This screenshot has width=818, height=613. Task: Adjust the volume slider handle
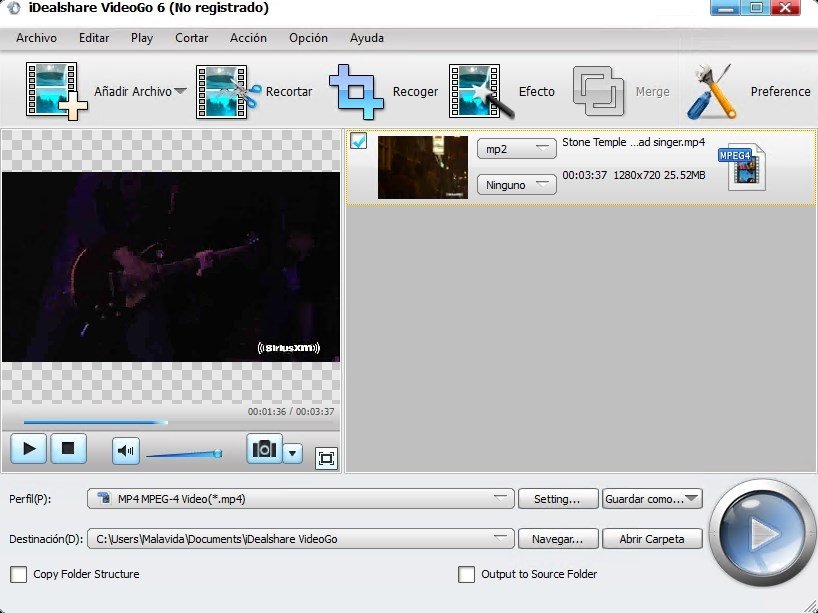(218, 453)
